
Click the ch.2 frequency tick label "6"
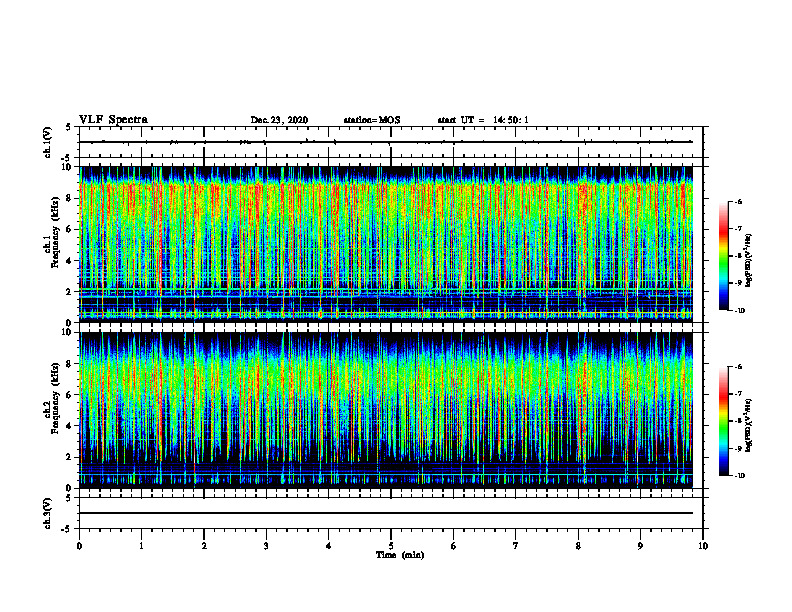(x=70, y=395)
